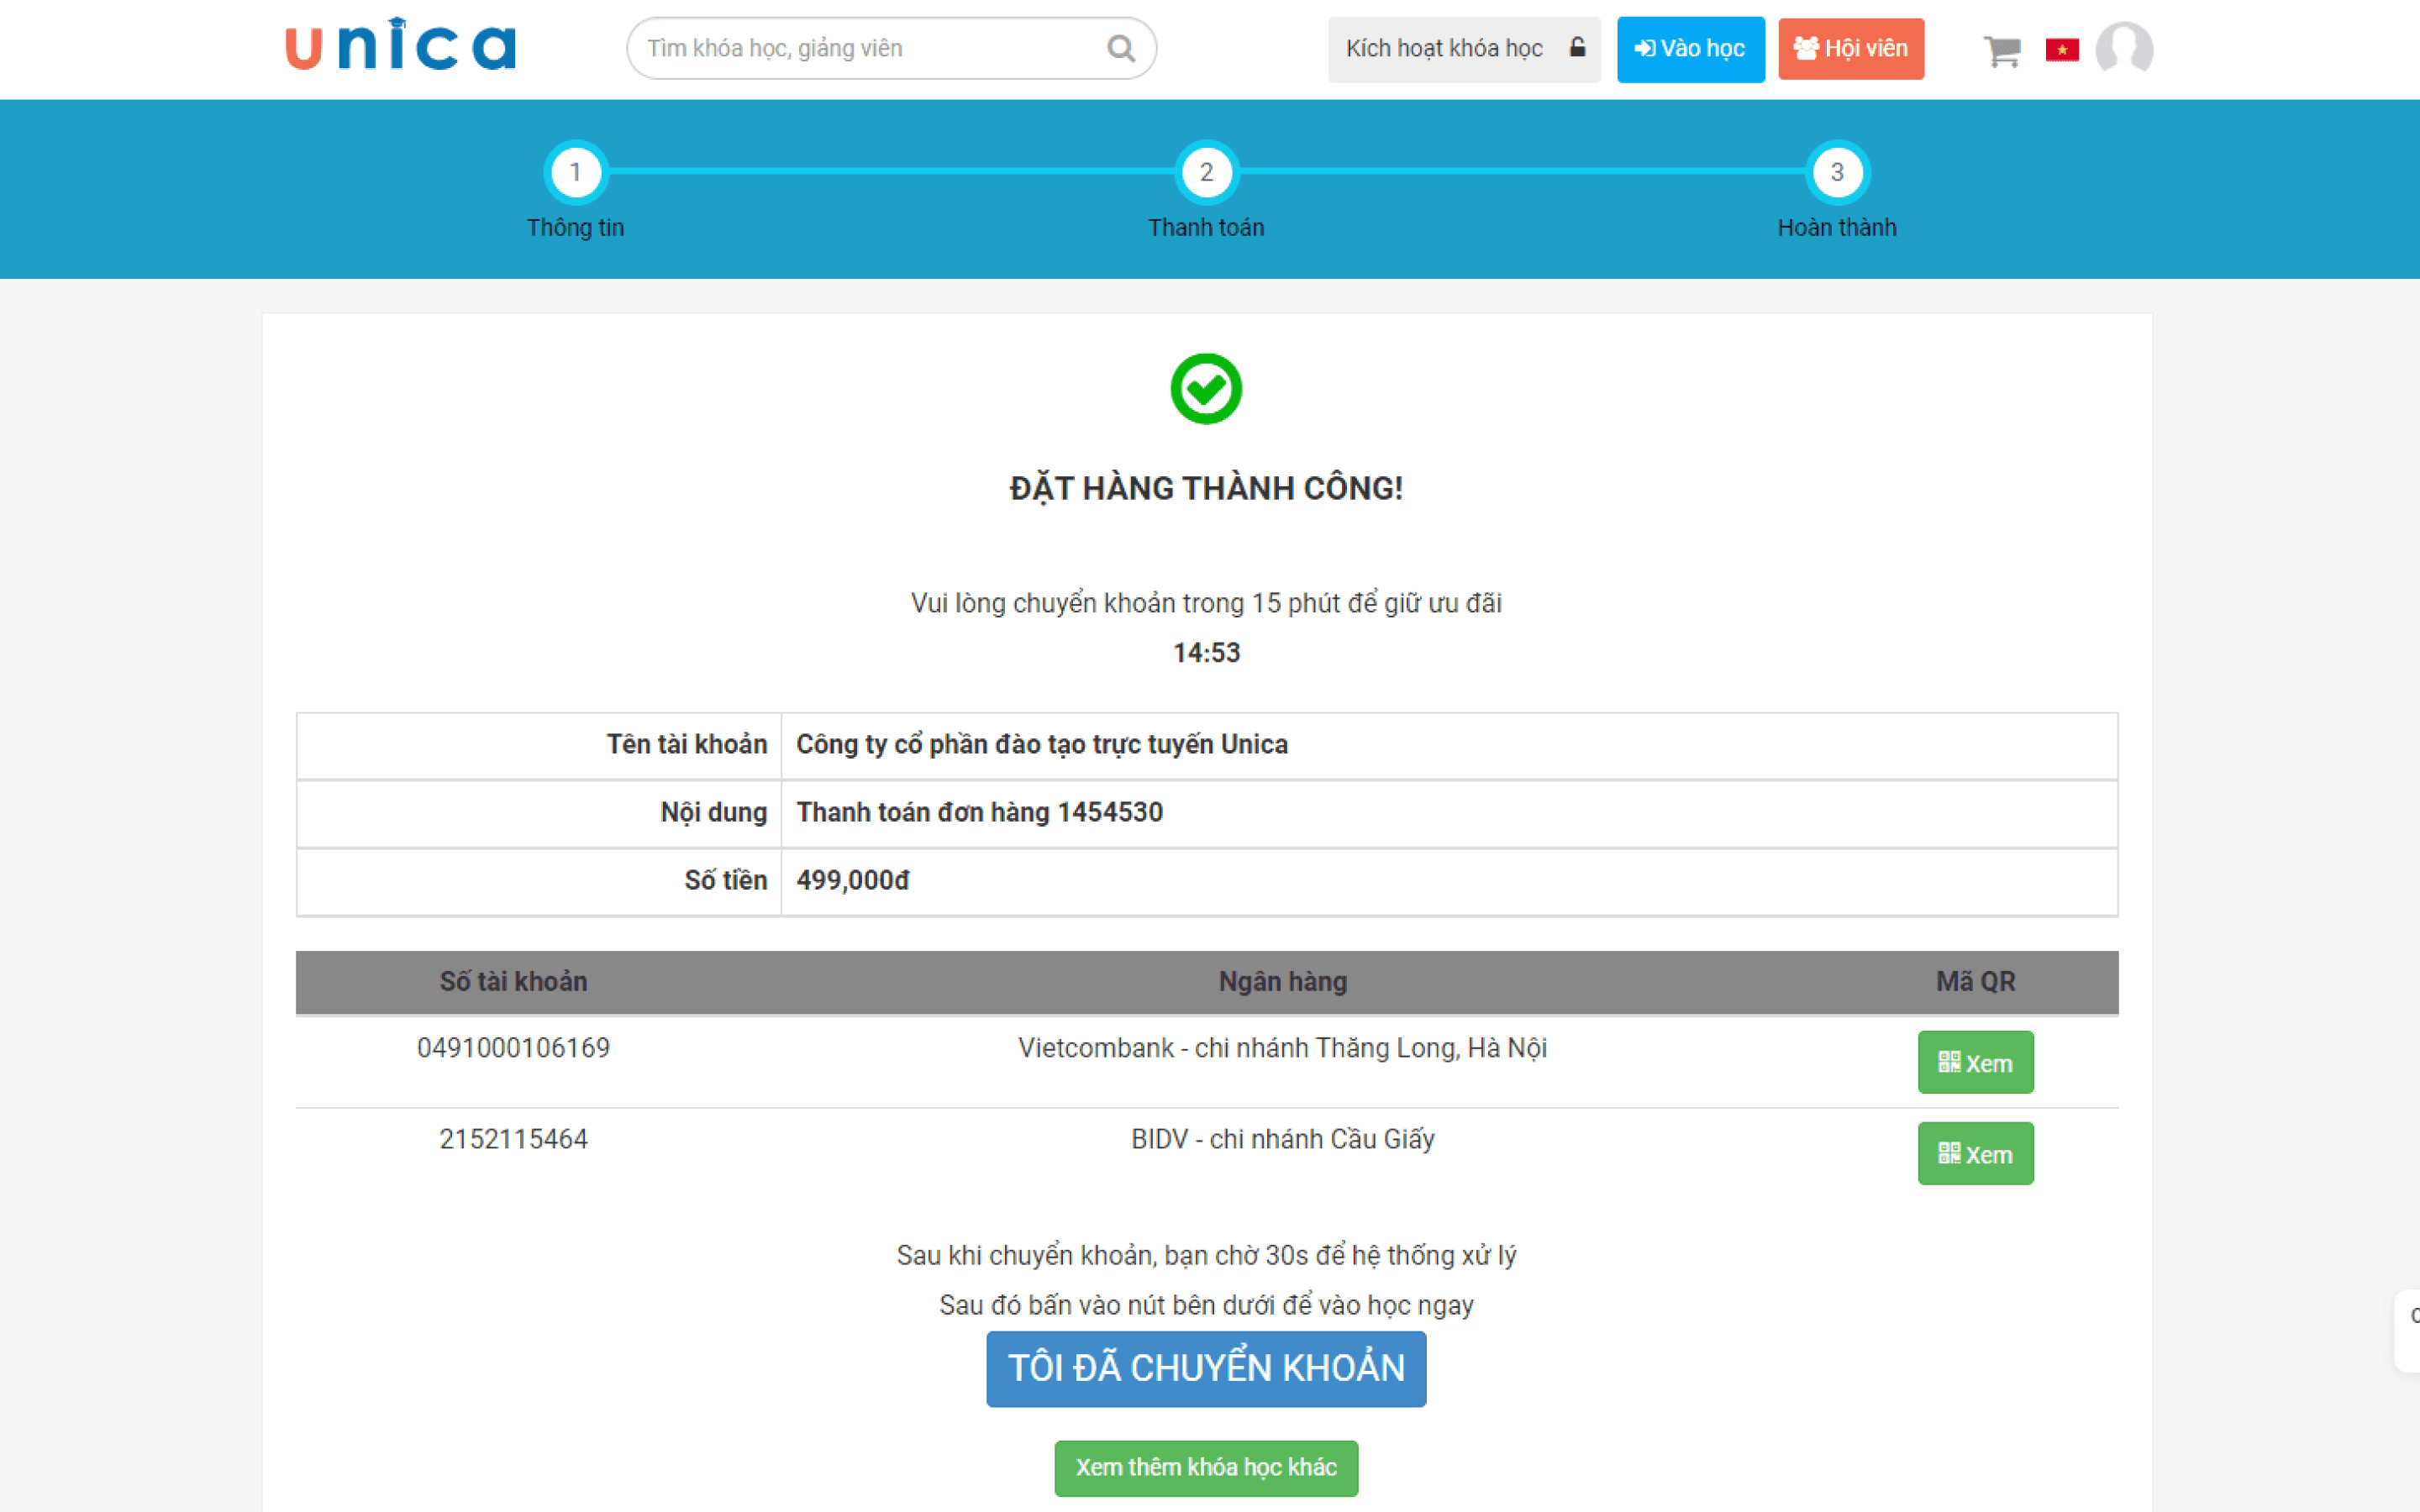Click the Ngân hàng column header
Image resolution: width=2420 pixels, height=1512 pixels.
[1282, 982]
